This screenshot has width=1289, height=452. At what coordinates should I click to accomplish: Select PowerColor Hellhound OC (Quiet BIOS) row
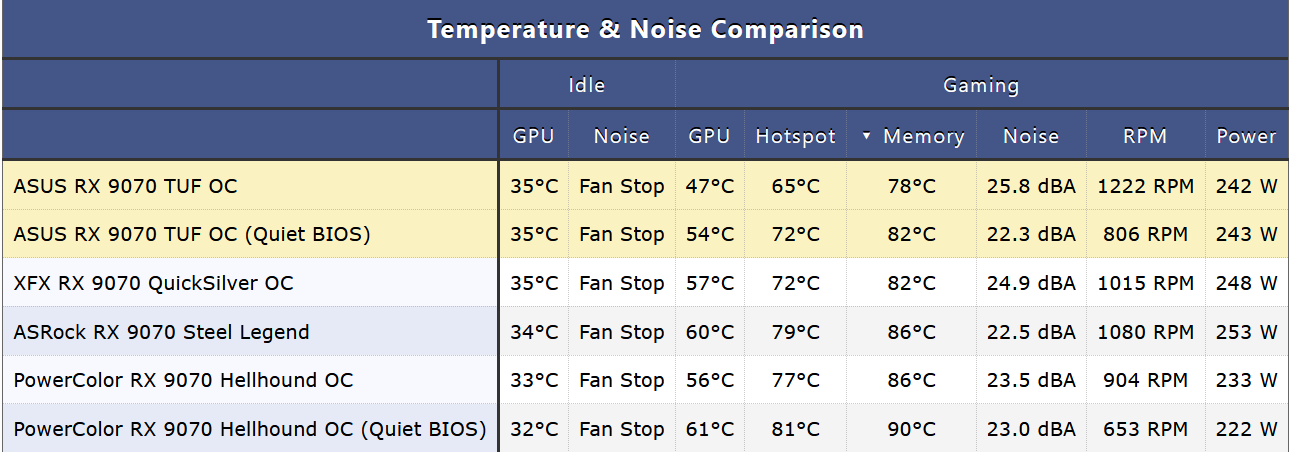pos(644,429)
